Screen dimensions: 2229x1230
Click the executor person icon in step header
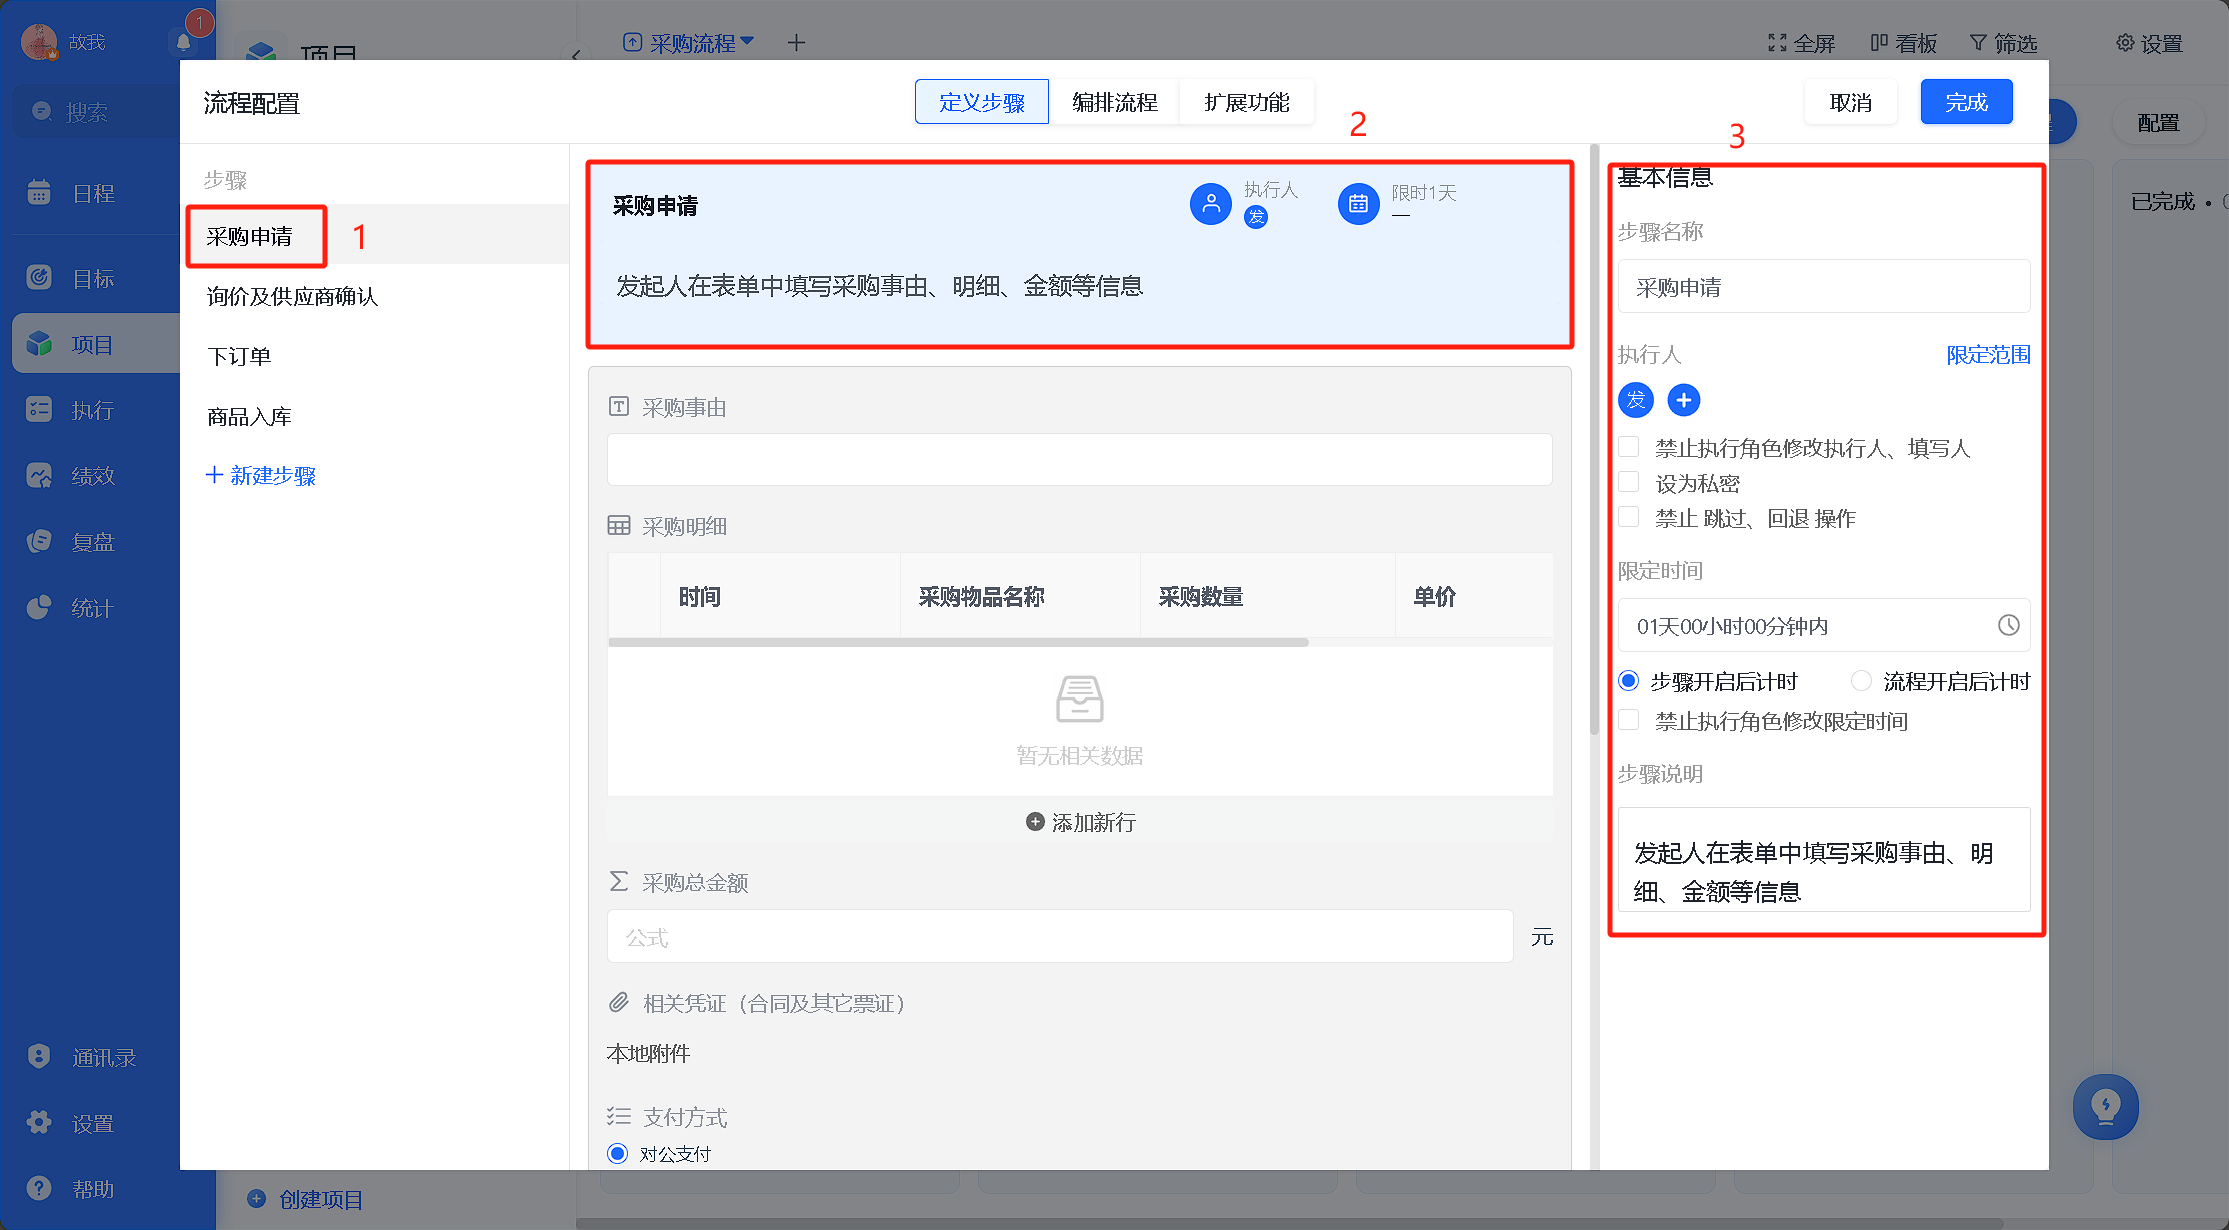coord(1211,204)
